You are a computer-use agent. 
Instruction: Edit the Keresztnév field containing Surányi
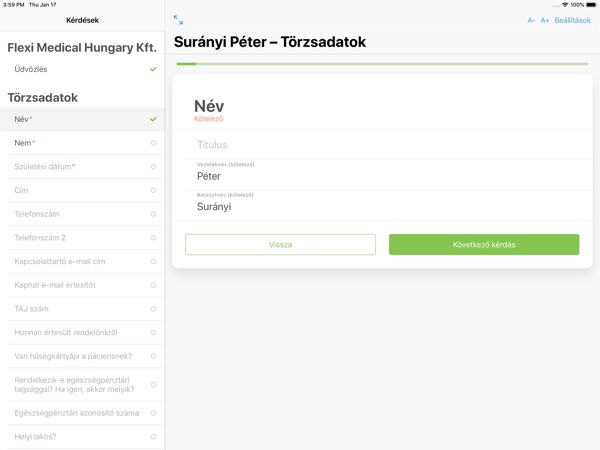pyautogui.click(x=380, y=206)
